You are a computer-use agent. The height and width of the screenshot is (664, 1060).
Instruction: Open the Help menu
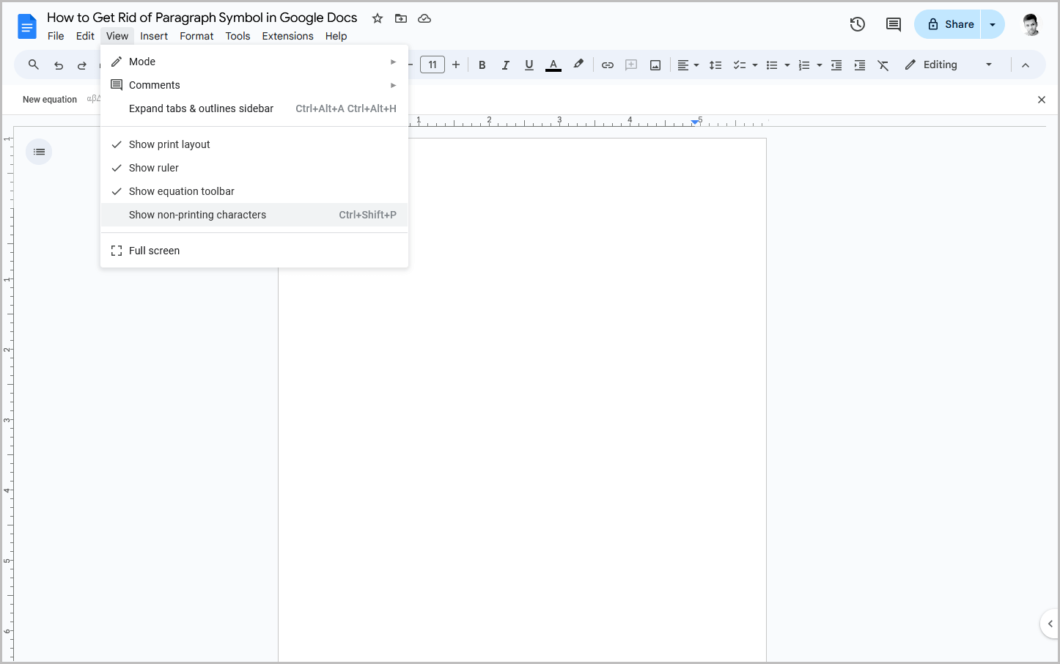click(x=335, y=36)
